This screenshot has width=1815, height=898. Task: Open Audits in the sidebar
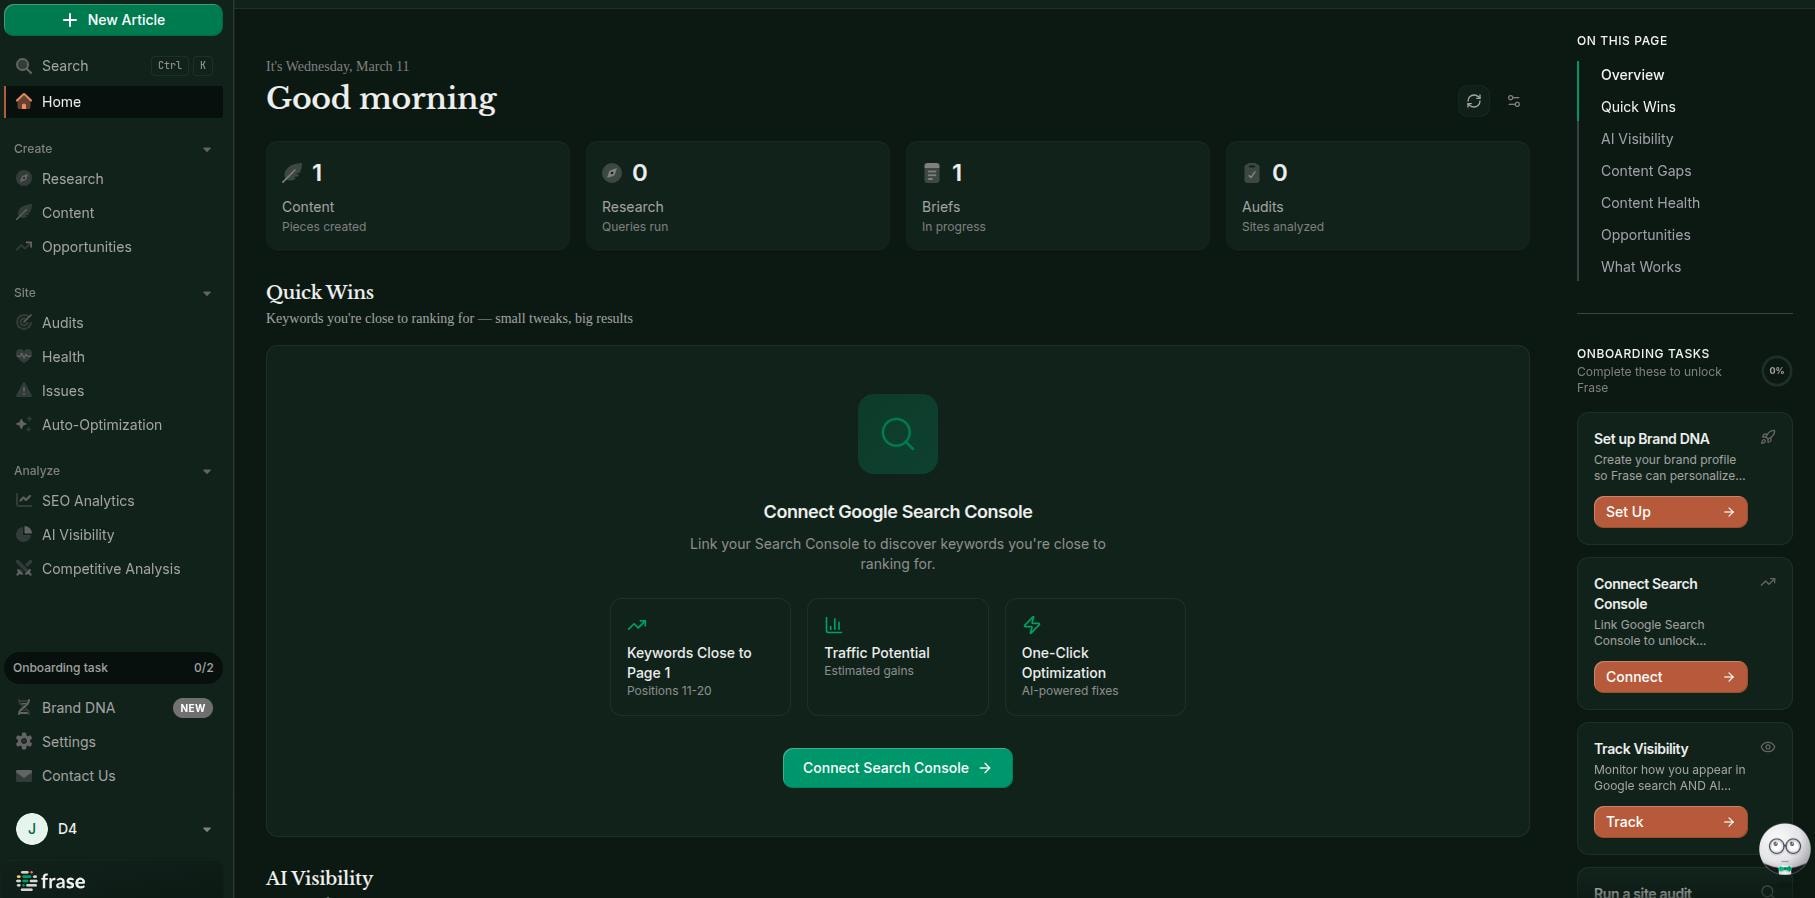[113, 323]
